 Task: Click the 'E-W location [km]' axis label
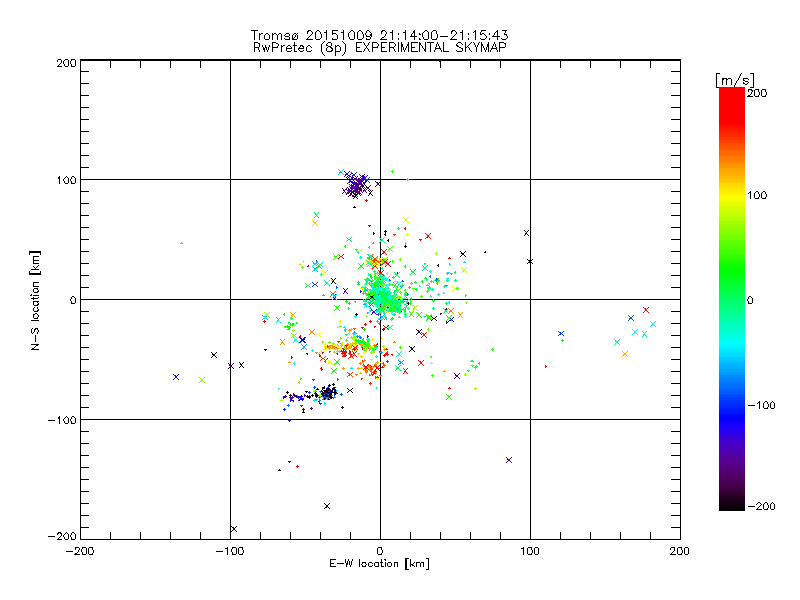[379, 563]
